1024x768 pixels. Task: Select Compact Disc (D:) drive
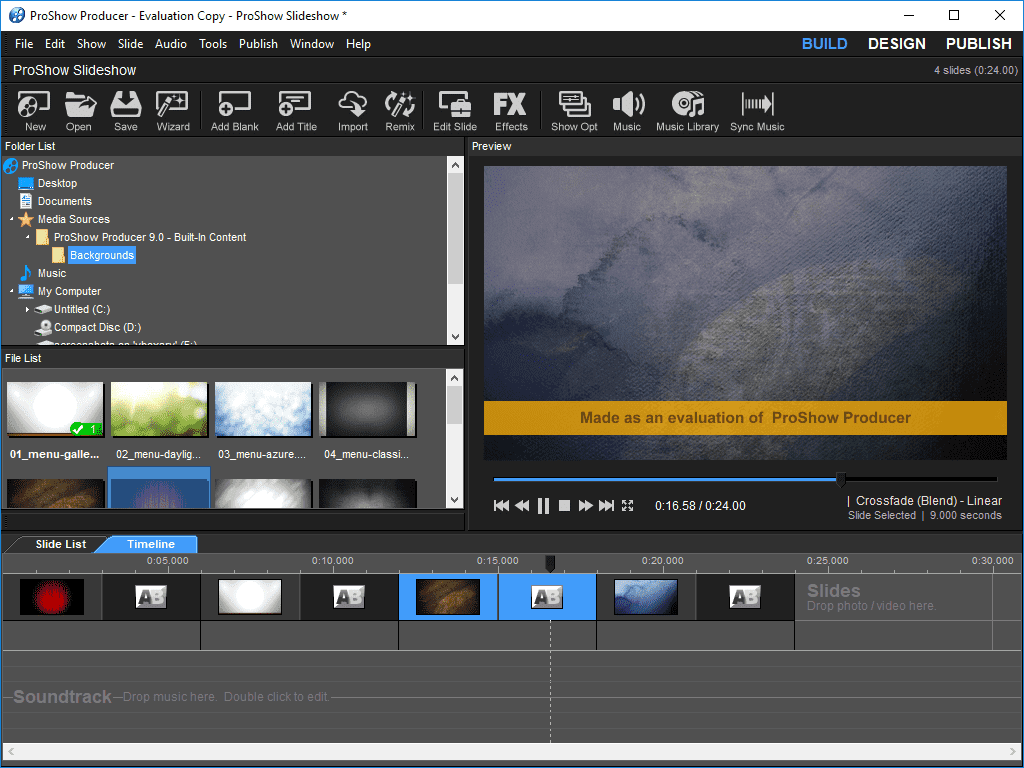[x=97, y=327]
